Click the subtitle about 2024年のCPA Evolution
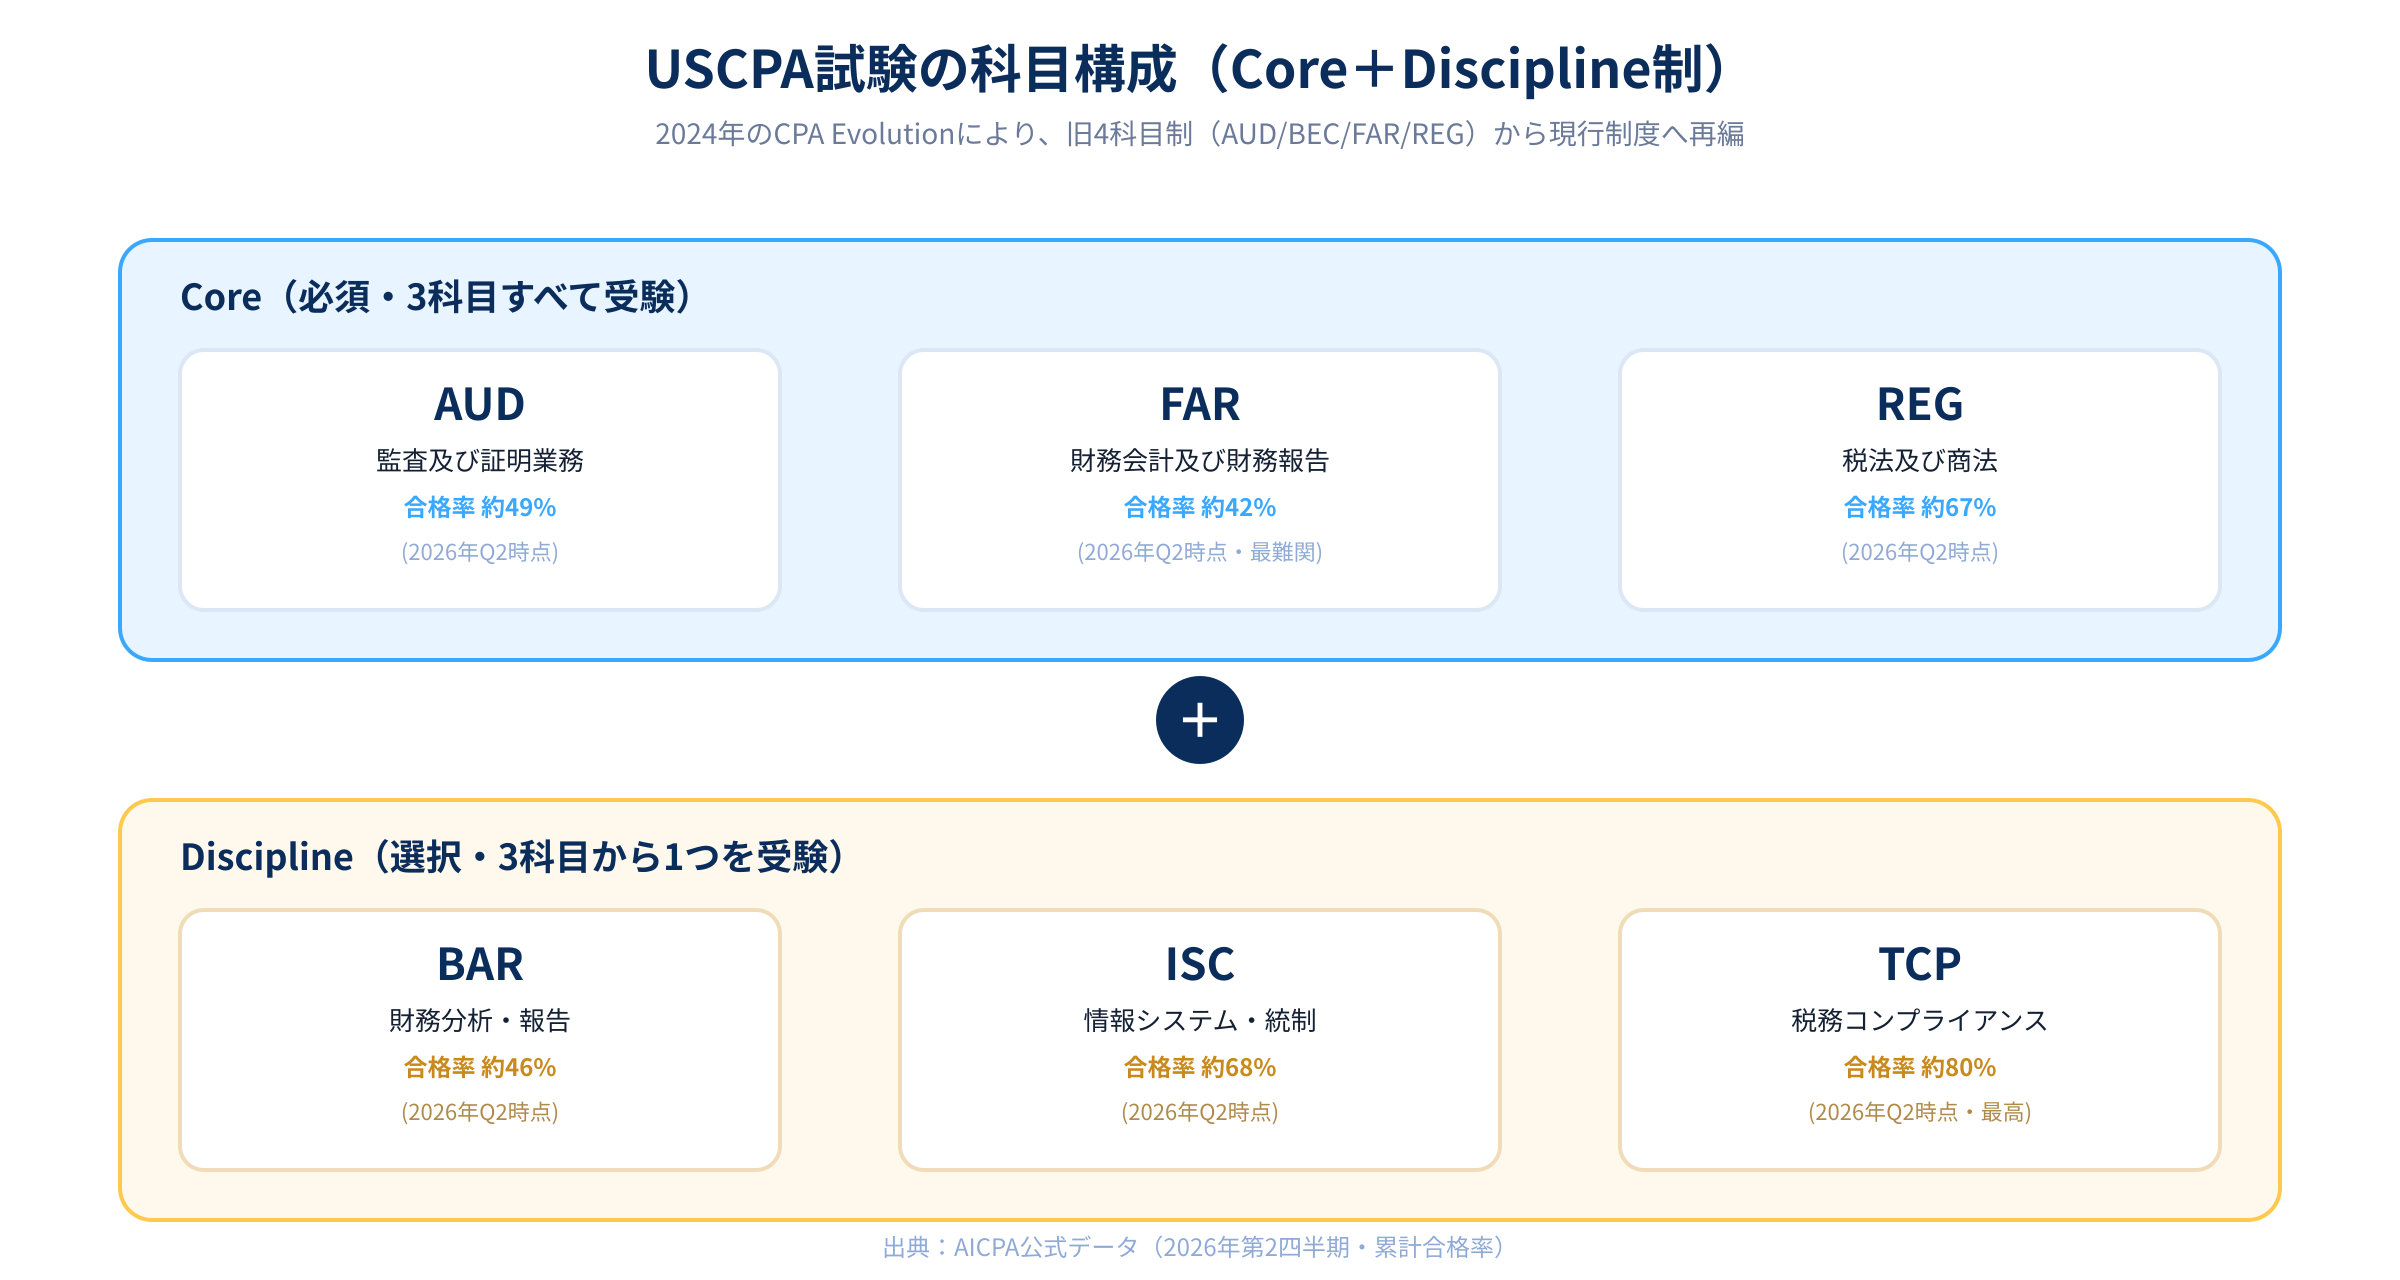This screenshot has height=1280, width=2400. click(x=1200, y=134)
